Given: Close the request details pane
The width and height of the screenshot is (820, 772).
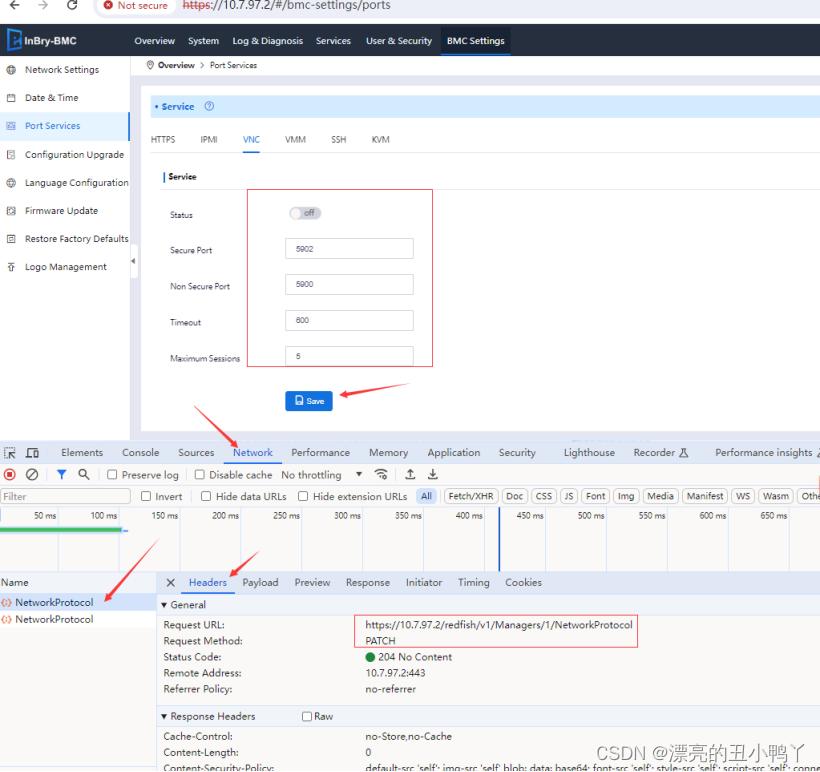Looking at the screenshot, I should 171,583.
